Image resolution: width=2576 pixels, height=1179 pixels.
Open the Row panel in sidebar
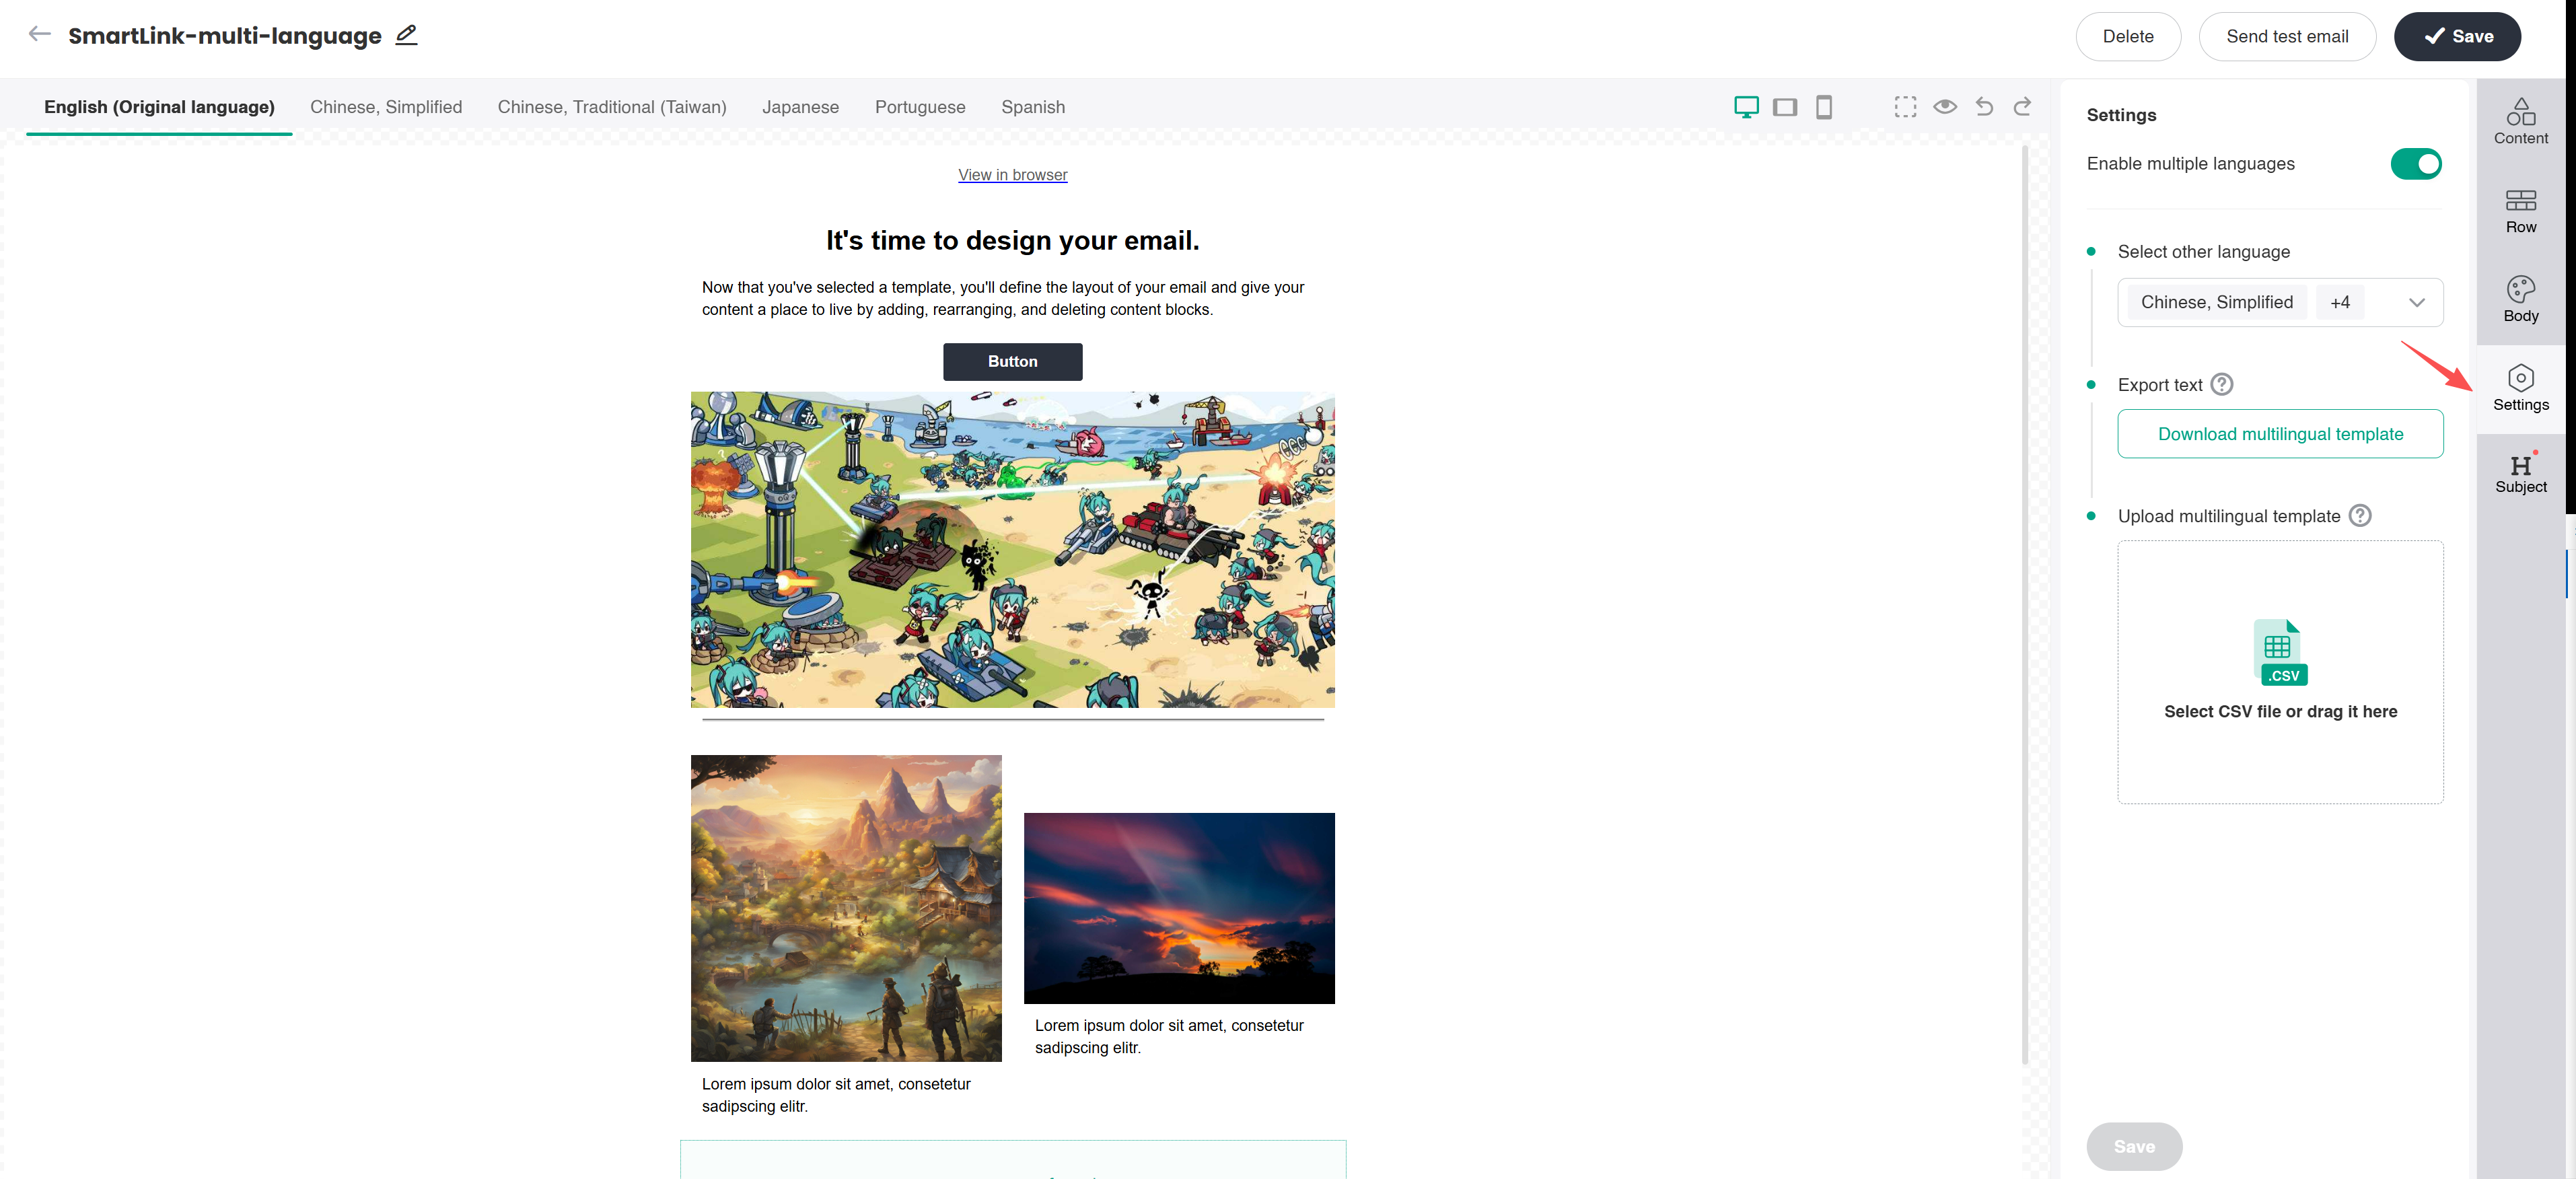click(2520, 210)
